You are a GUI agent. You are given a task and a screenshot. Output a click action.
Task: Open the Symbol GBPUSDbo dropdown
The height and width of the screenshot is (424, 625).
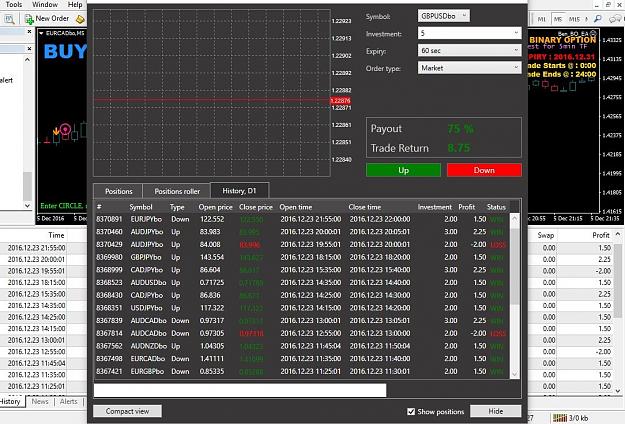444,16
